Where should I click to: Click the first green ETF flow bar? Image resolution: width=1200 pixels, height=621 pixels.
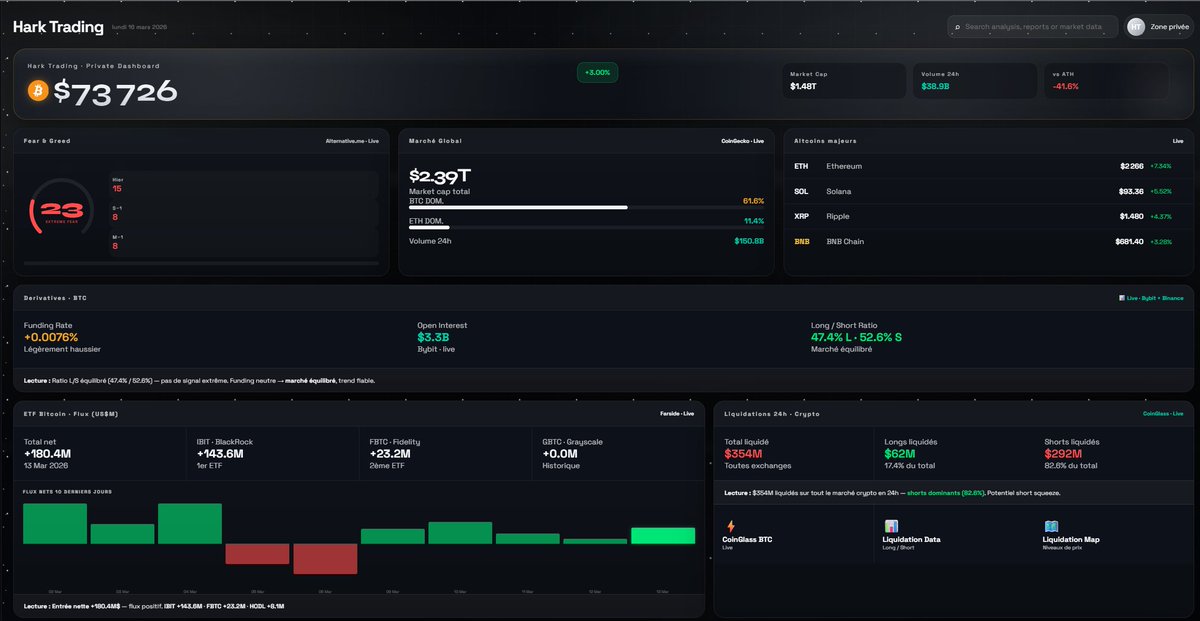55,524
